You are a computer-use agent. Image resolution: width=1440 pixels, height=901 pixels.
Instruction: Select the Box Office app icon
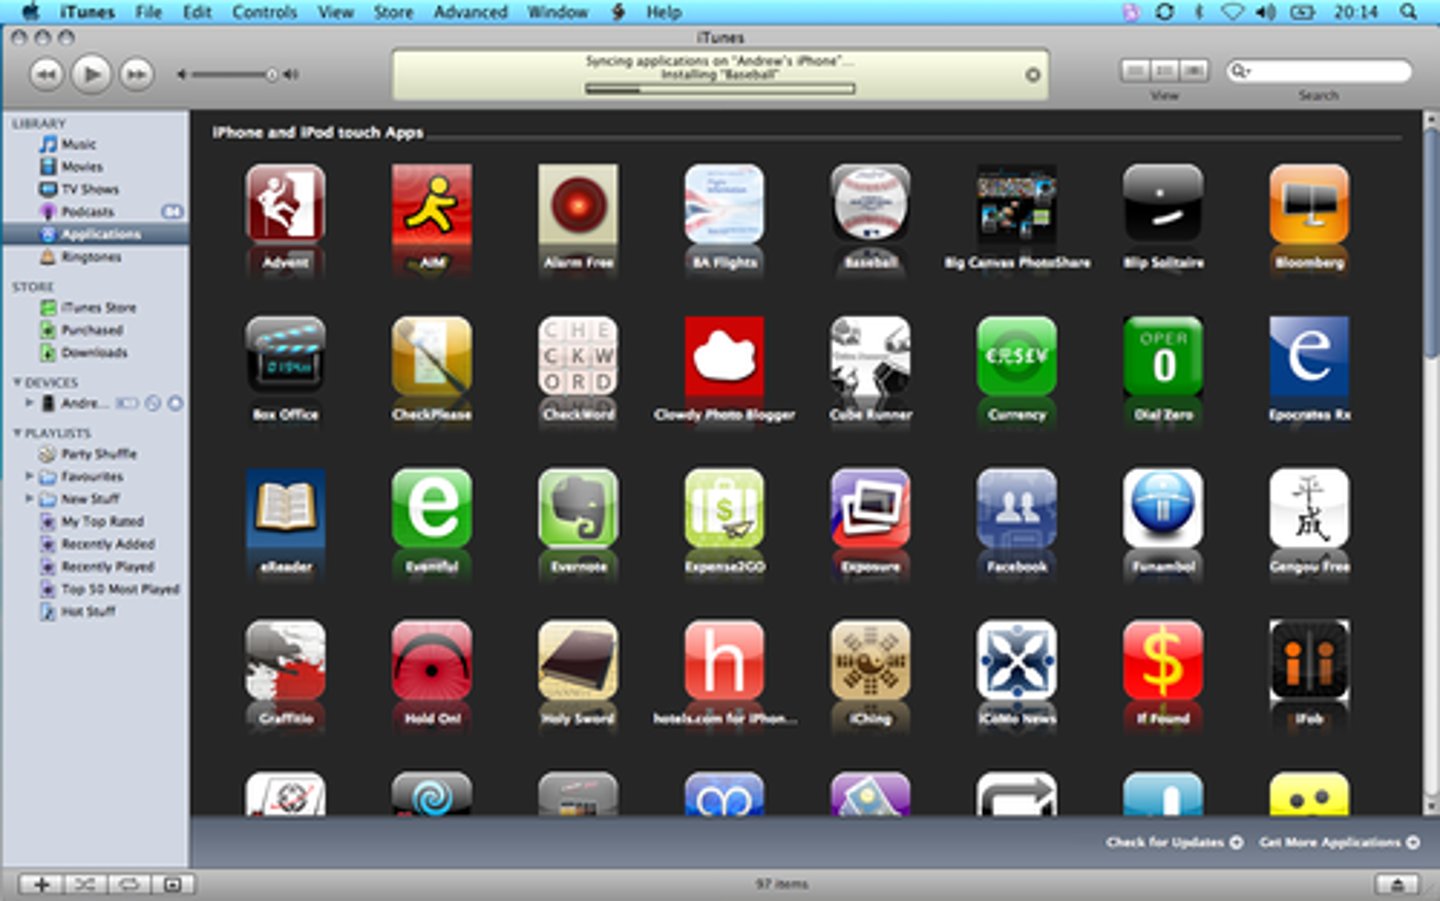pos(285,356)
